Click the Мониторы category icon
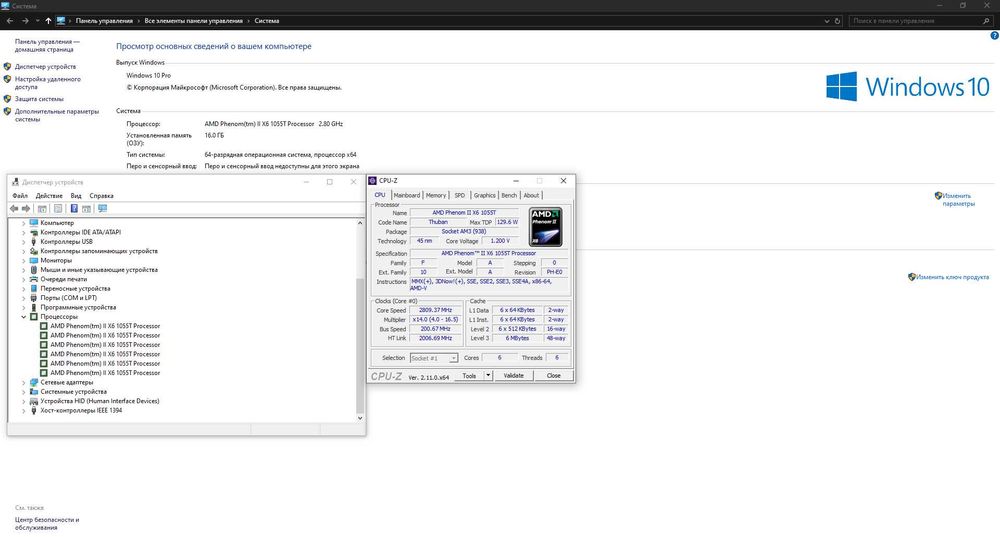This screenshot has width=1000, height=537. tap(34, 260)
